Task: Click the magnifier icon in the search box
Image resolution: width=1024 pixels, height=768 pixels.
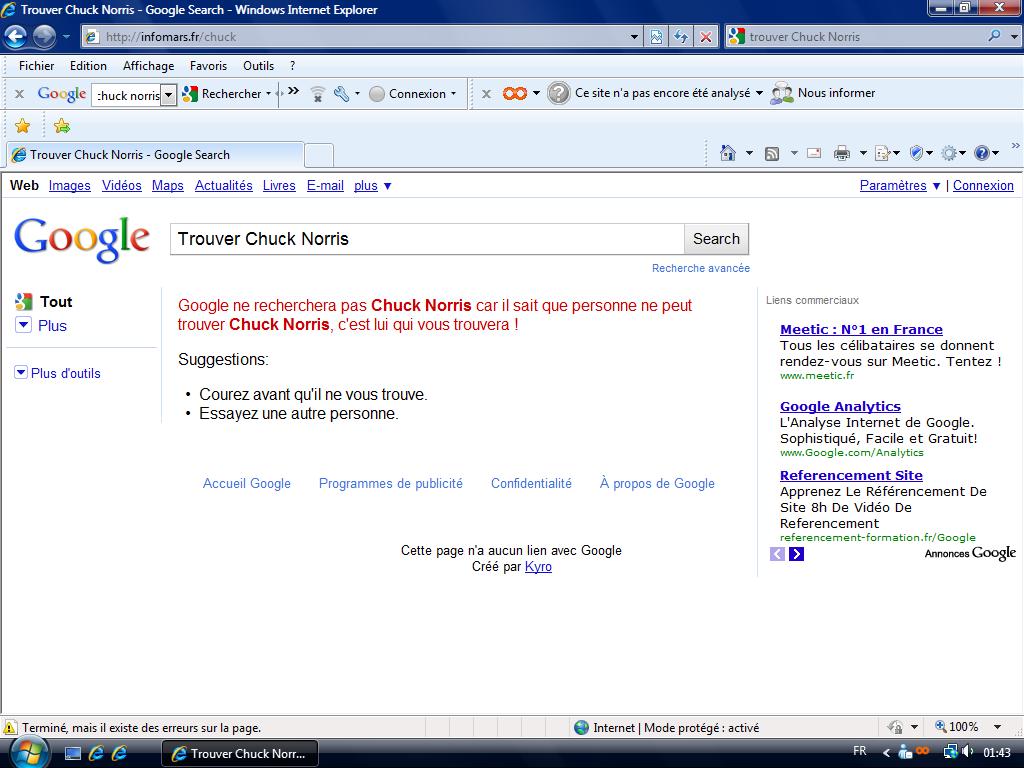Action: coord(995,36)
